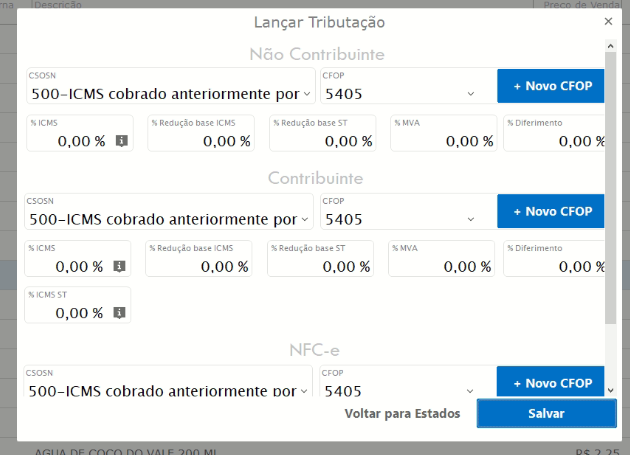630x455 pixels.
Task: Click the dialog vertical scrollbar
Action: (611, 200)
